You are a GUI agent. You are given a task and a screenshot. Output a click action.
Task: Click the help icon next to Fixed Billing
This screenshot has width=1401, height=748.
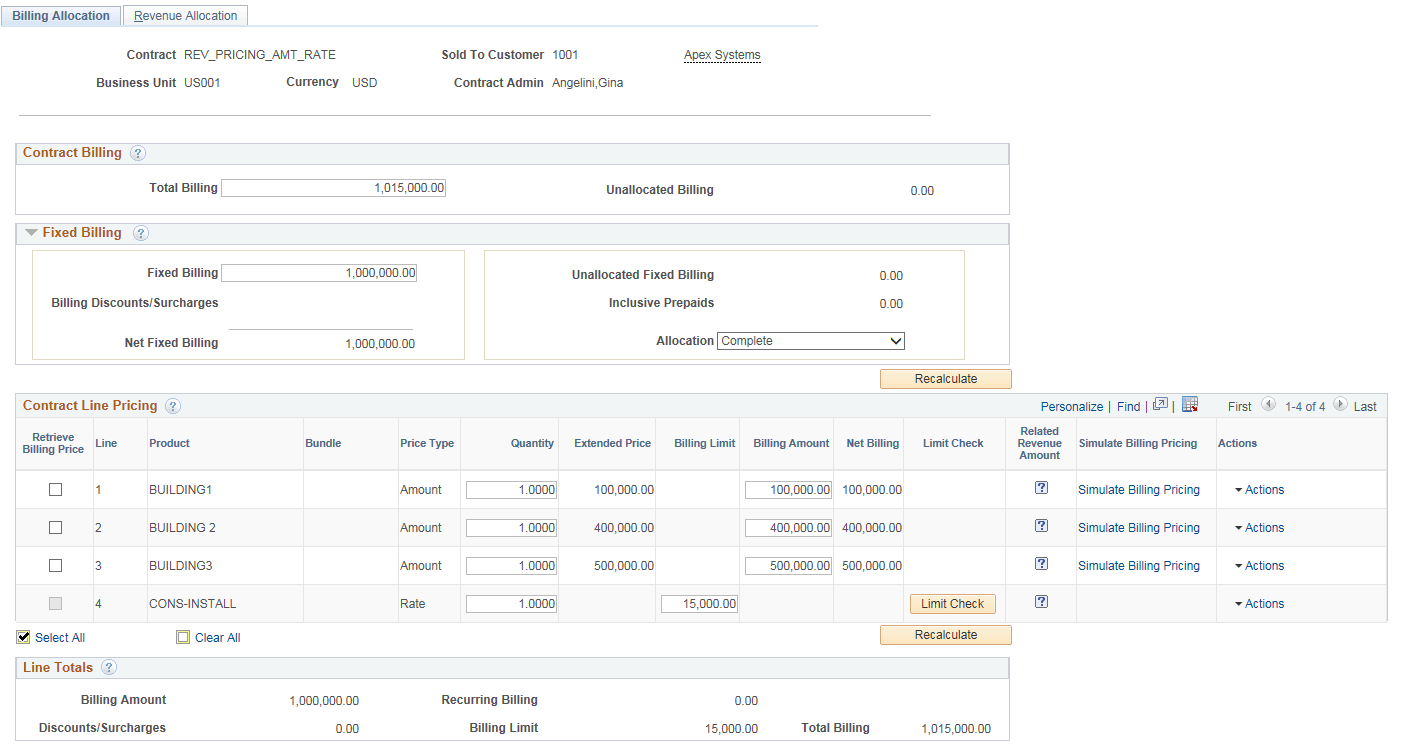[x=140, y=233]
